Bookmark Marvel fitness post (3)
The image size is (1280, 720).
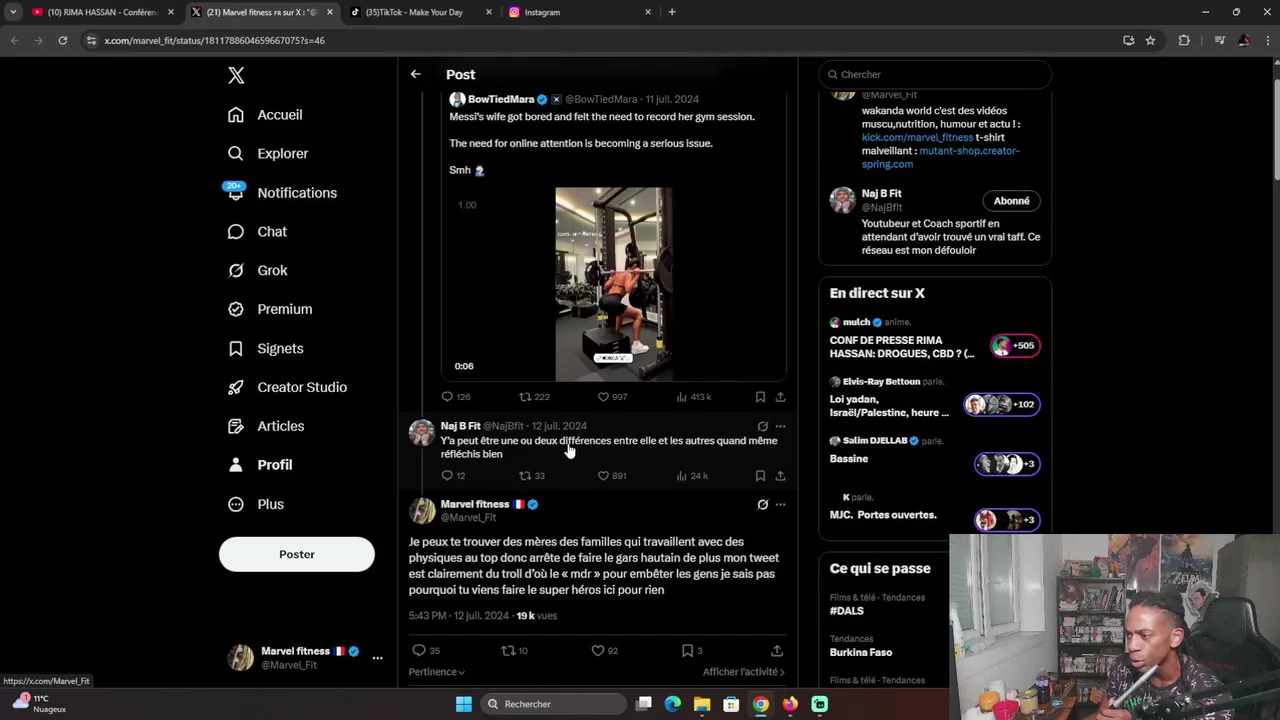[x=687, y=651]
